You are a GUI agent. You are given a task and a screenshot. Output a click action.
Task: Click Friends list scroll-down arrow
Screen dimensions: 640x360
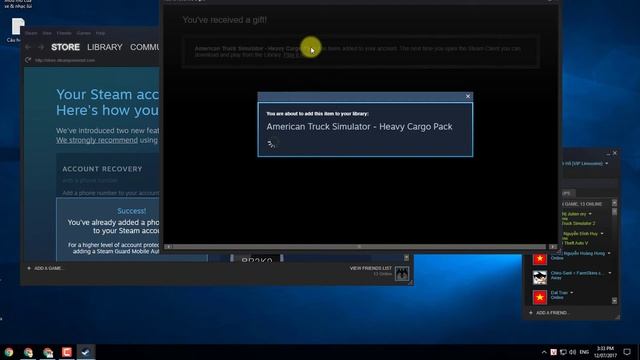[x=614, y=301]
